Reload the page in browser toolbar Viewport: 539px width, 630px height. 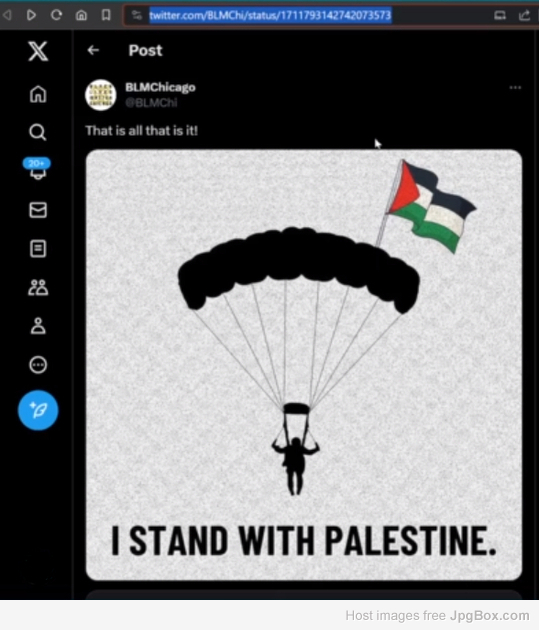point(57,15)
